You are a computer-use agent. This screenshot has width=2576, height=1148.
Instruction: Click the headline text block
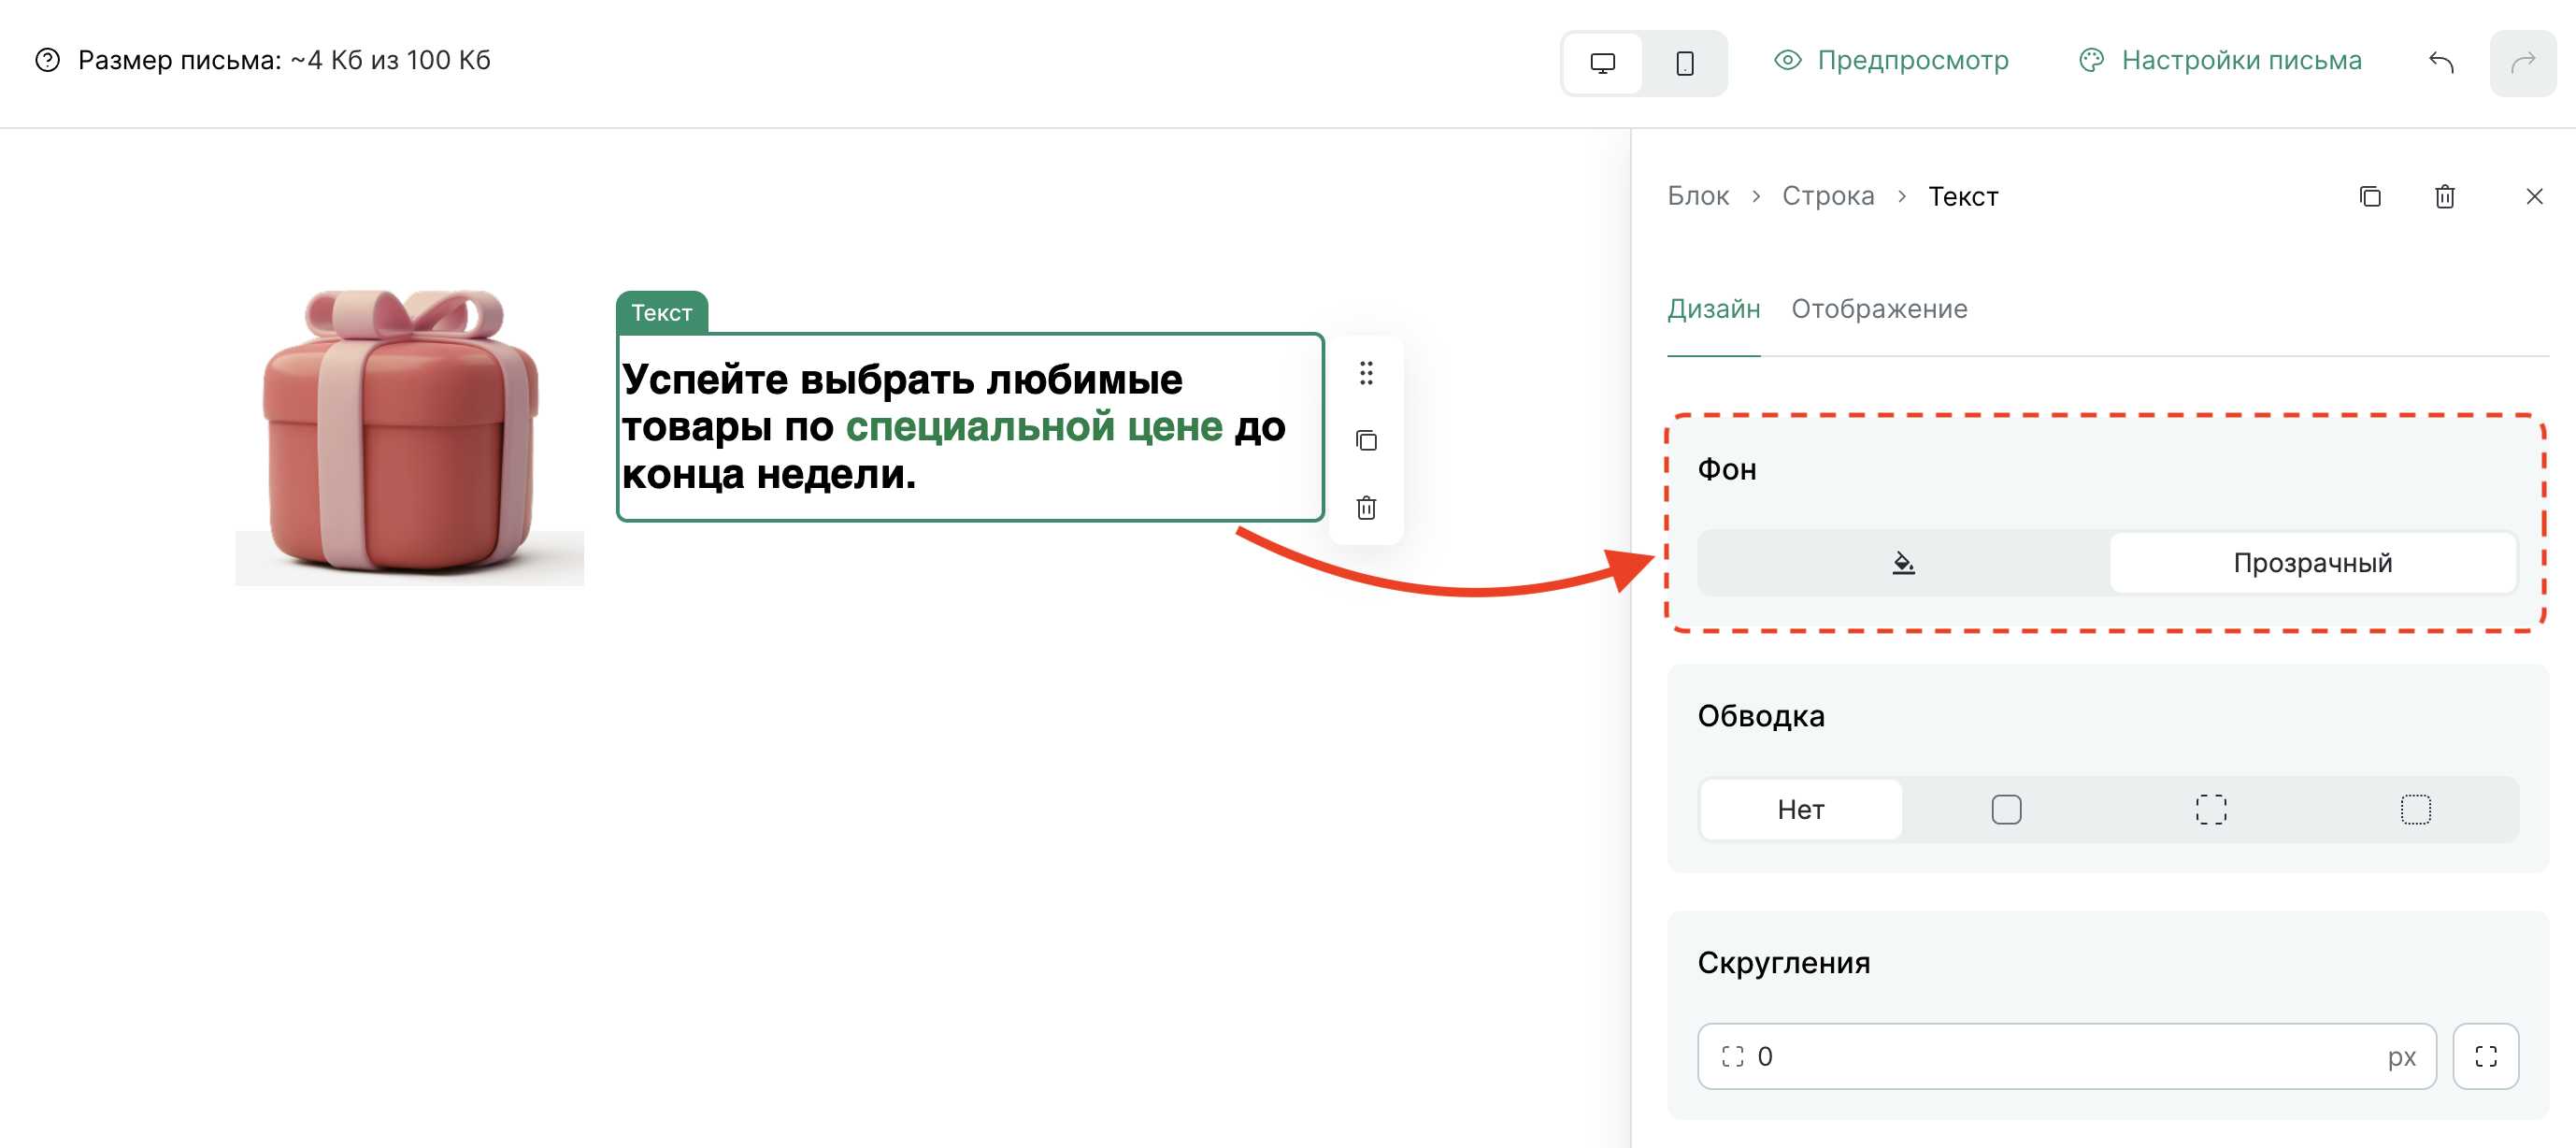[969, 427]
